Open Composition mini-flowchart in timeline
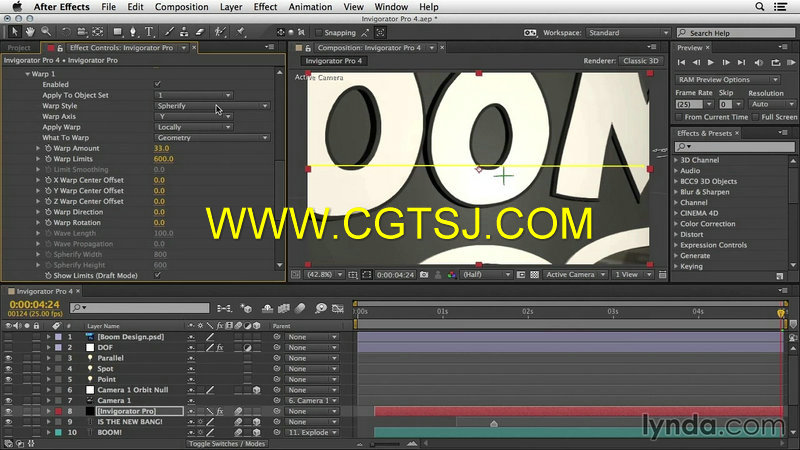The width and height of the screenshot is (800, 450). click(224, 308)
